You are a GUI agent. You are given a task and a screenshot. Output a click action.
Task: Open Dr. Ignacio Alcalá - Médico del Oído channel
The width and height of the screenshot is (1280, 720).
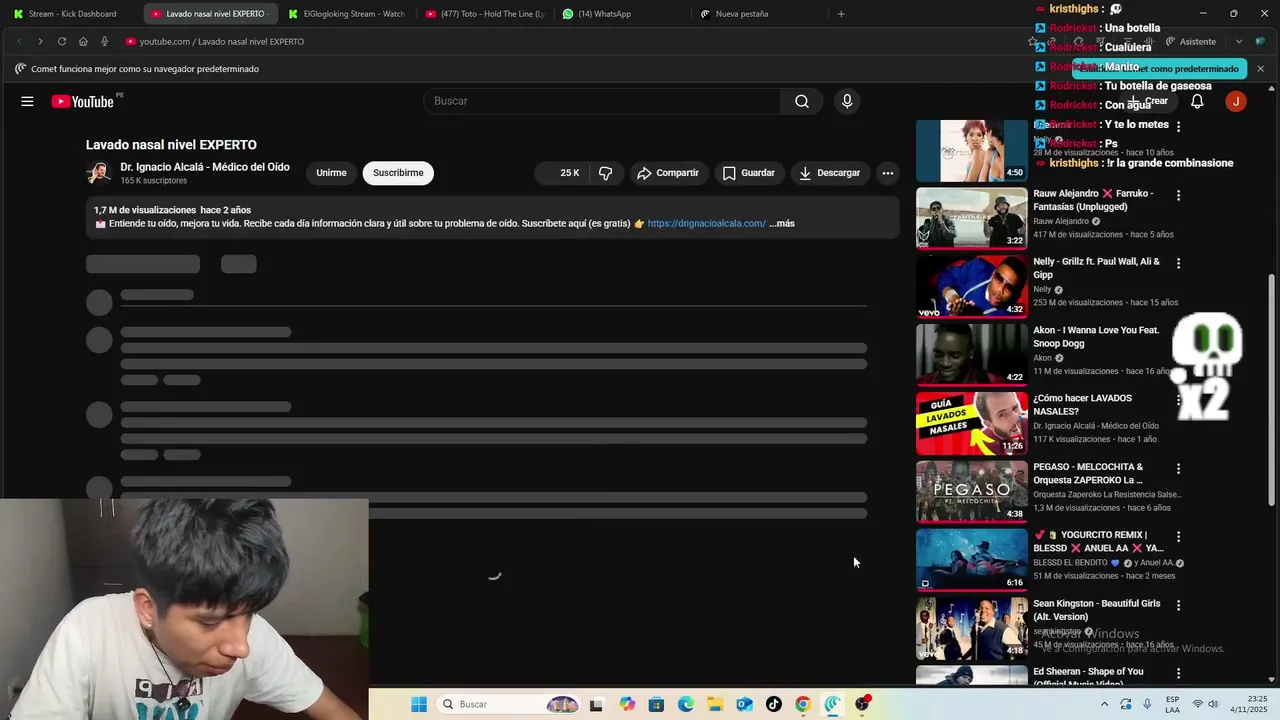205,167
